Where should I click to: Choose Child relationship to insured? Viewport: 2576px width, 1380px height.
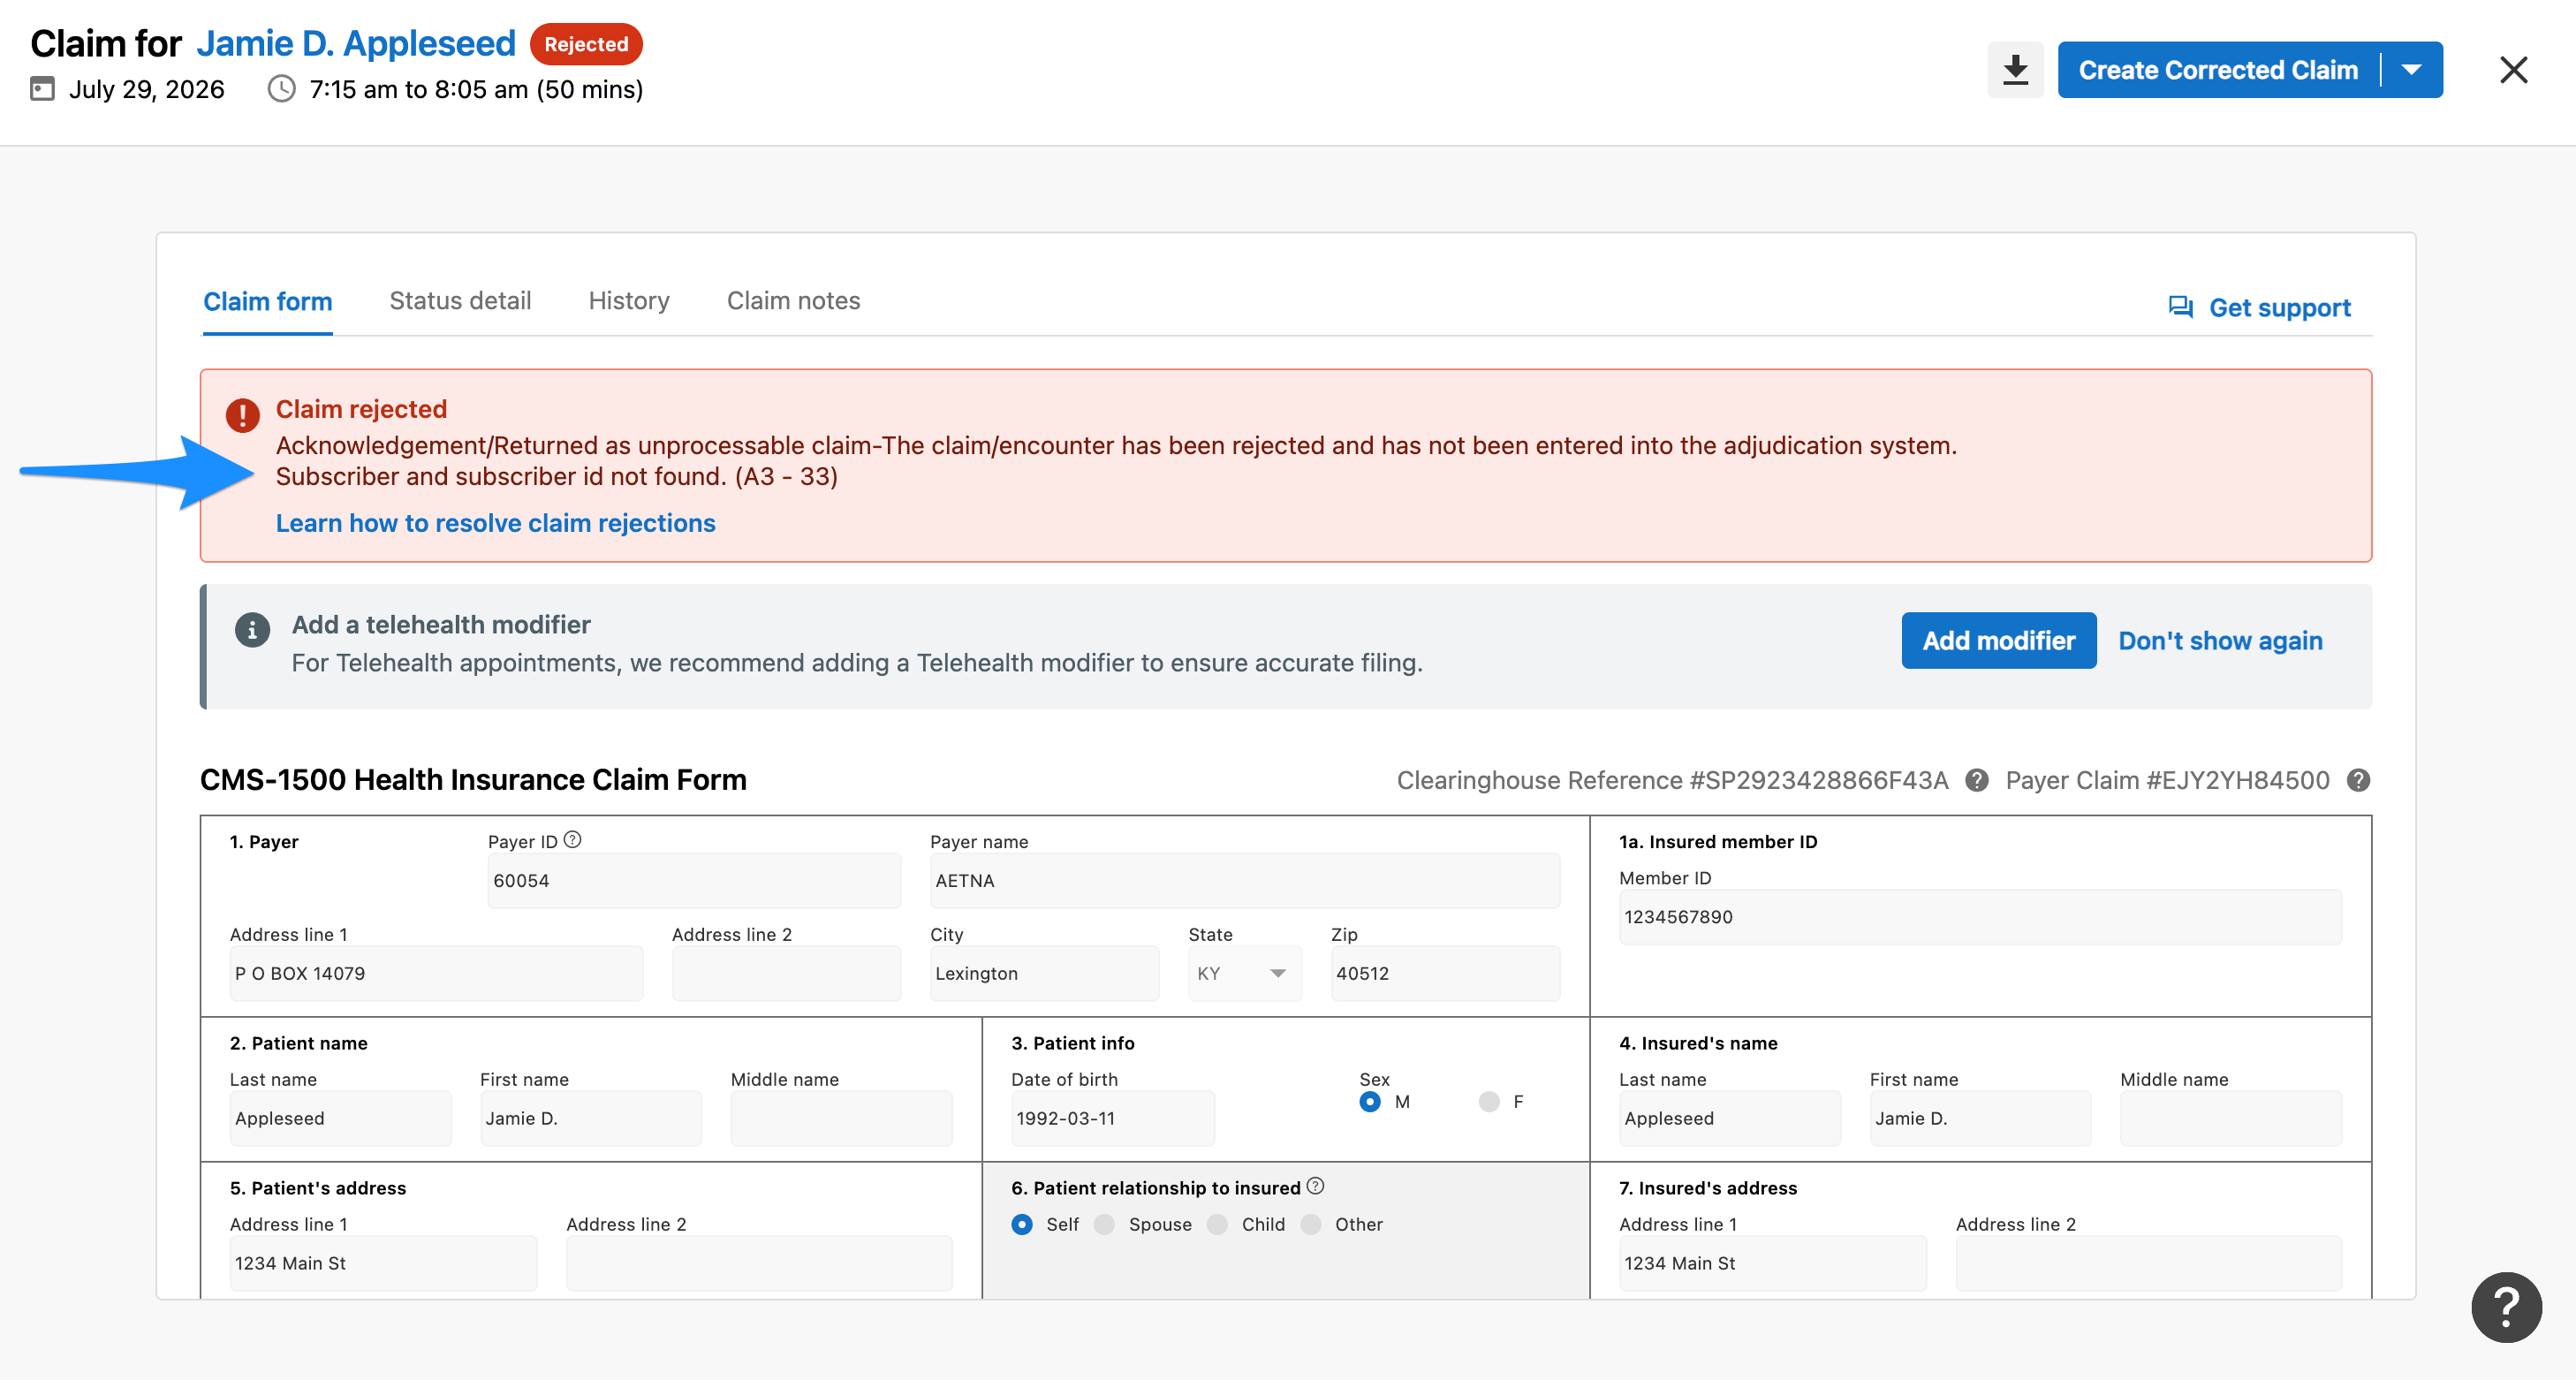1217,1224
